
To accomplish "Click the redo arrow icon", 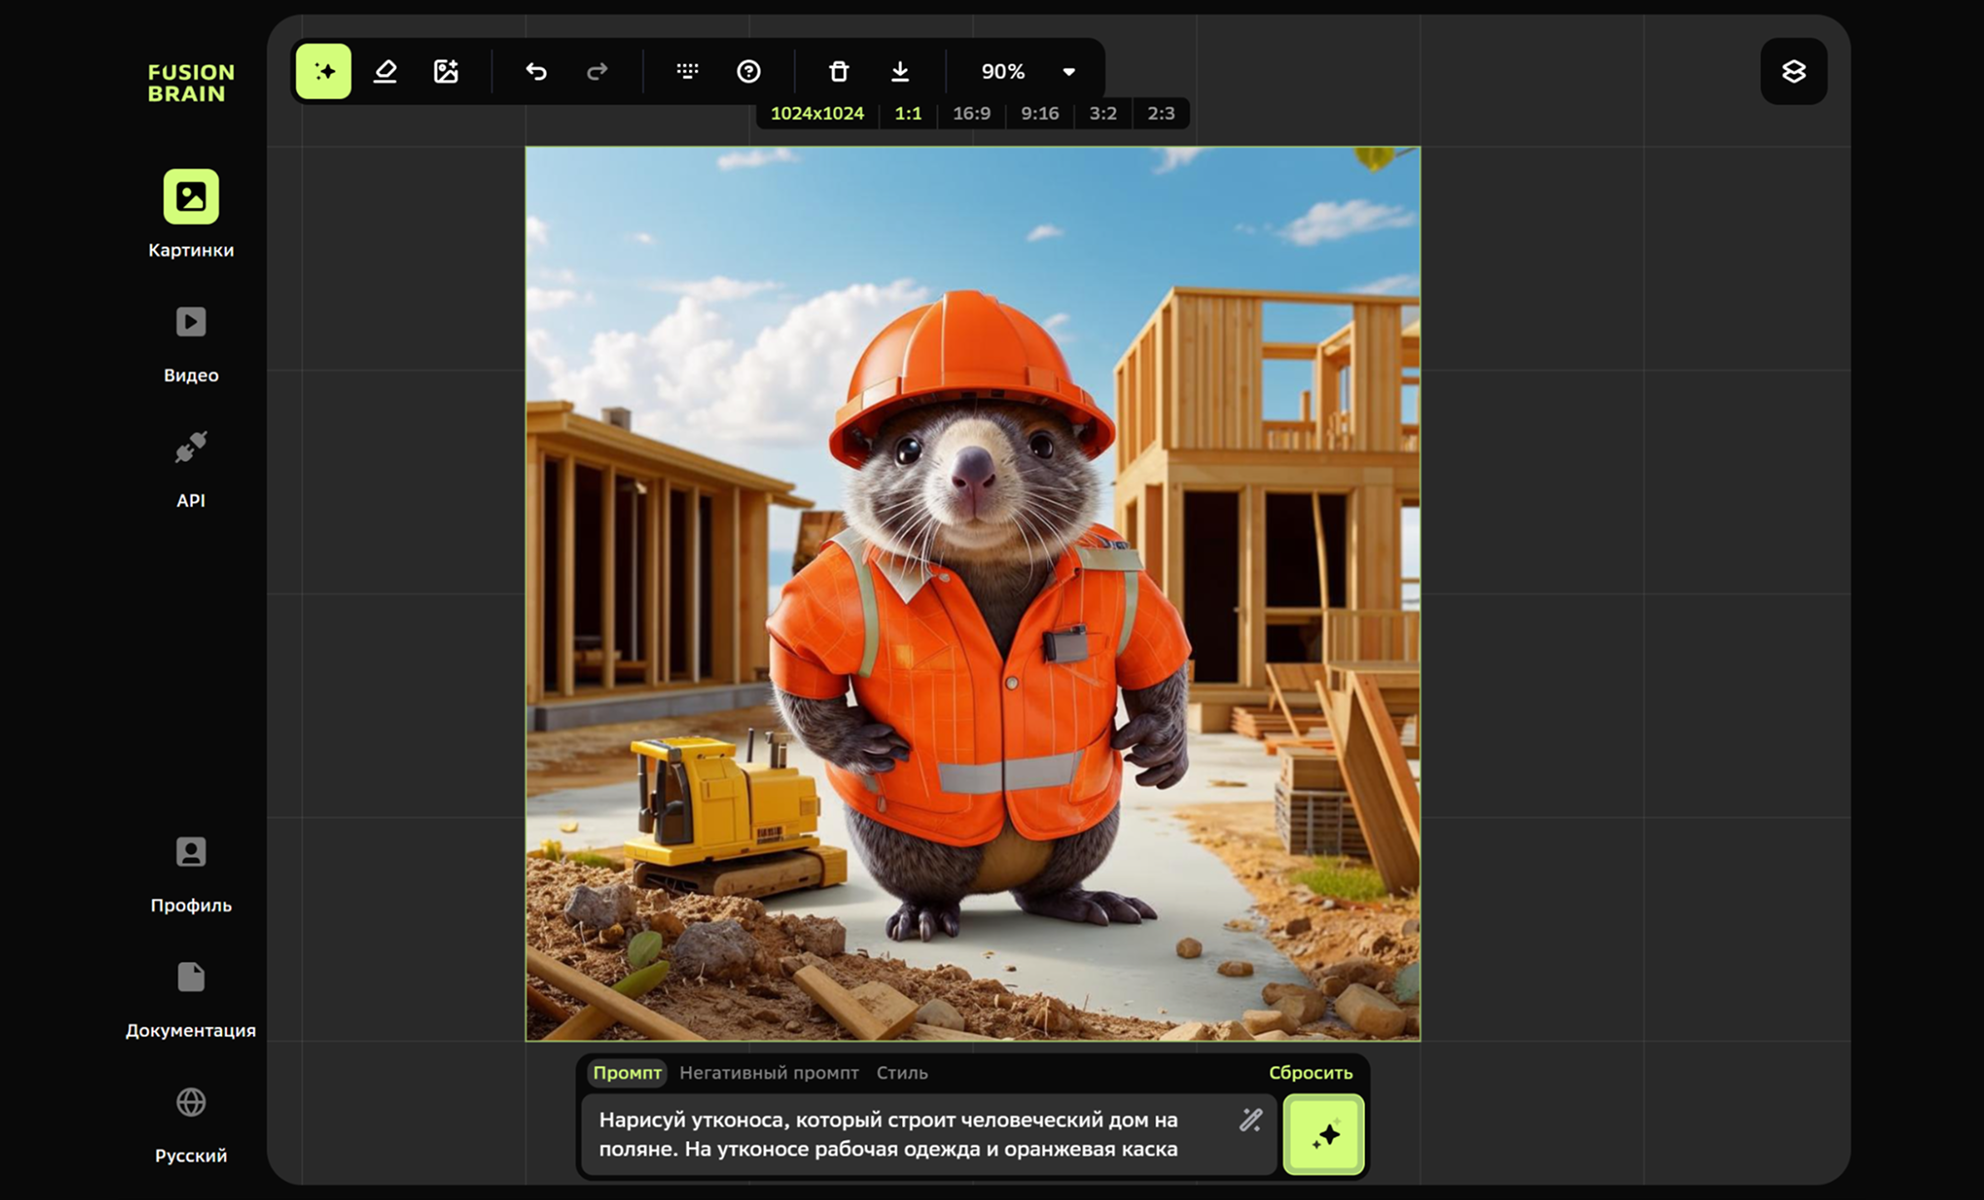I will (x=597, y=71).
